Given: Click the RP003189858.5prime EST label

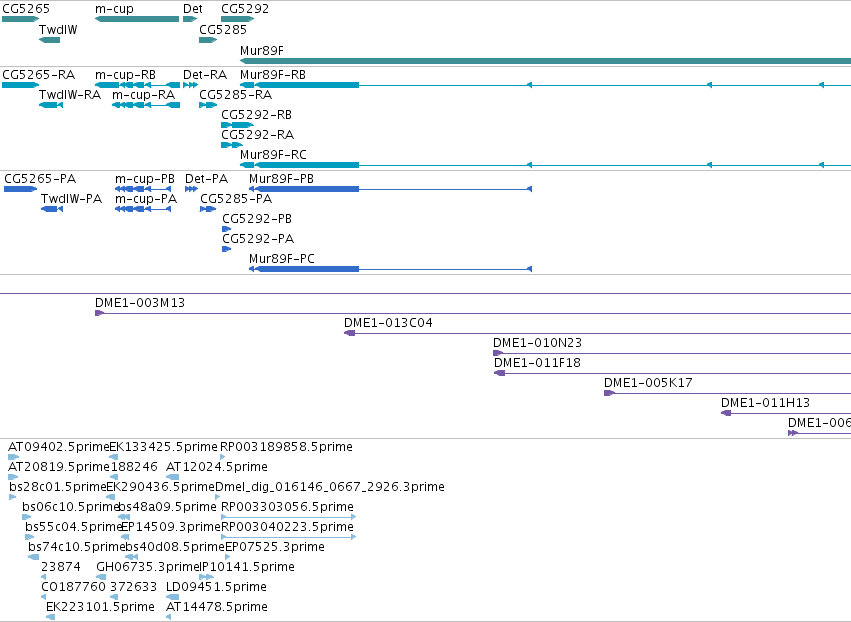Looking at the screenshot, I should (287, 447).
